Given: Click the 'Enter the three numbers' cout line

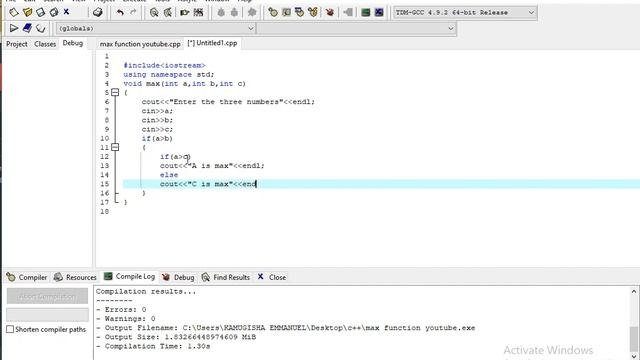Looking at the screenshot, I should tap(228, 102).
